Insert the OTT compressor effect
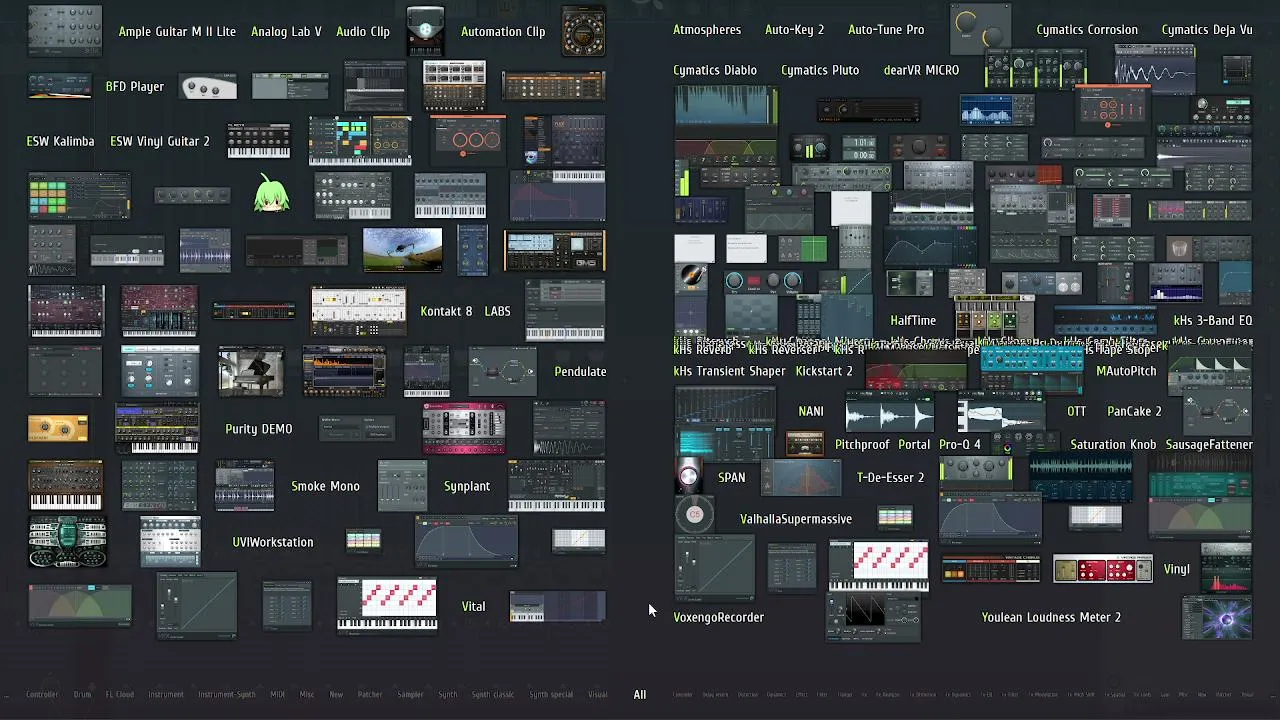Image resolution: width=1280 pixels, height=720 pixels. [x=1077, y=411]
